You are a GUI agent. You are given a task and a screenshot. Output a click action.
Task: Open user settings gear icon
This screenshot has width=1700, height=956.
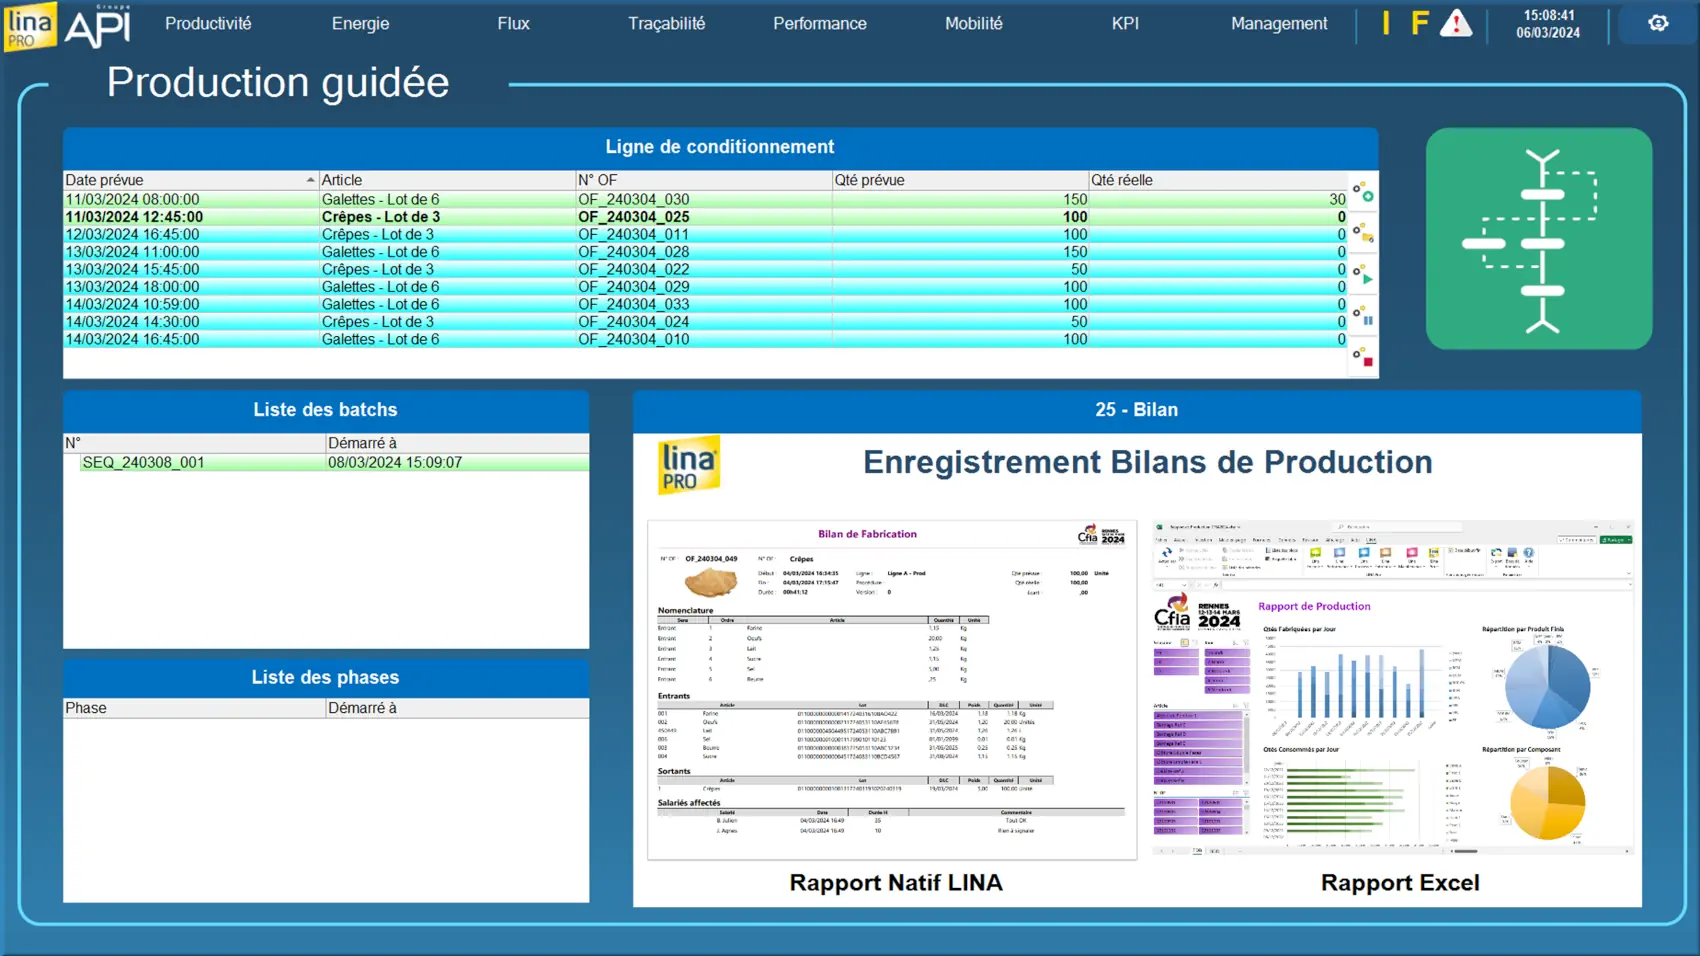(1657, 24)
